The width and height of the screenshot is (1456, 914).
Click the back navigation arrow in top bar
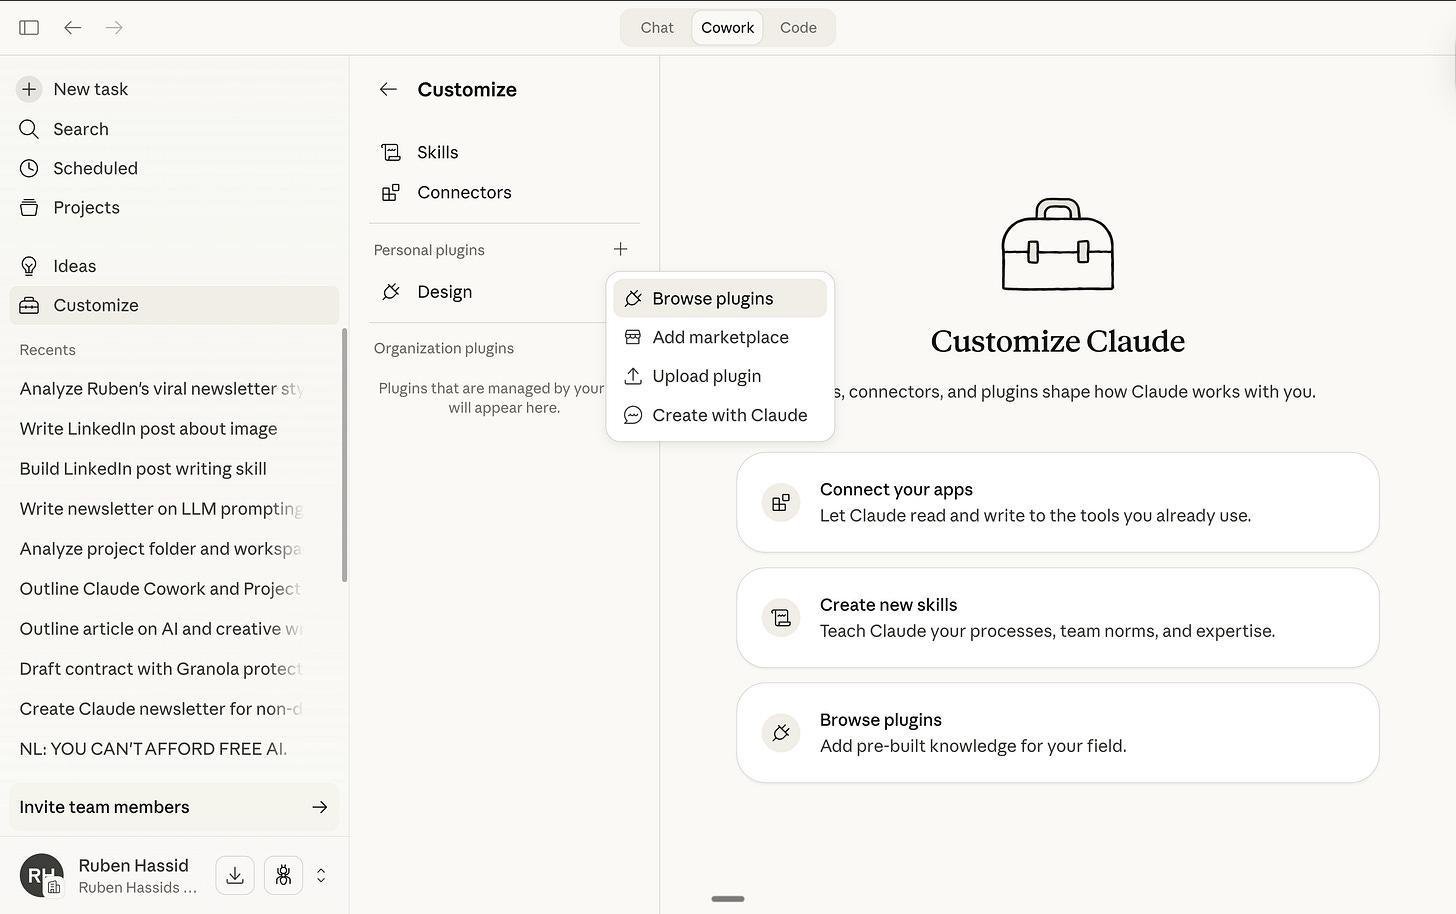coord(72,28)
